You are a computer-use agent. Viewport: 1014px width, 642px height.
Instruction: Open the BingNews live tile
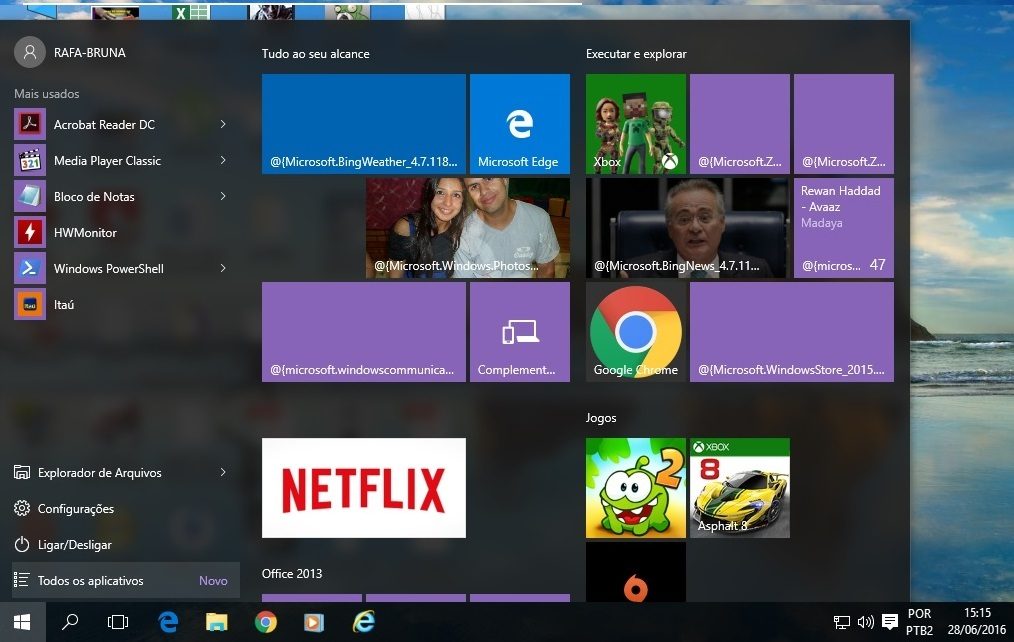coord(688,228)
